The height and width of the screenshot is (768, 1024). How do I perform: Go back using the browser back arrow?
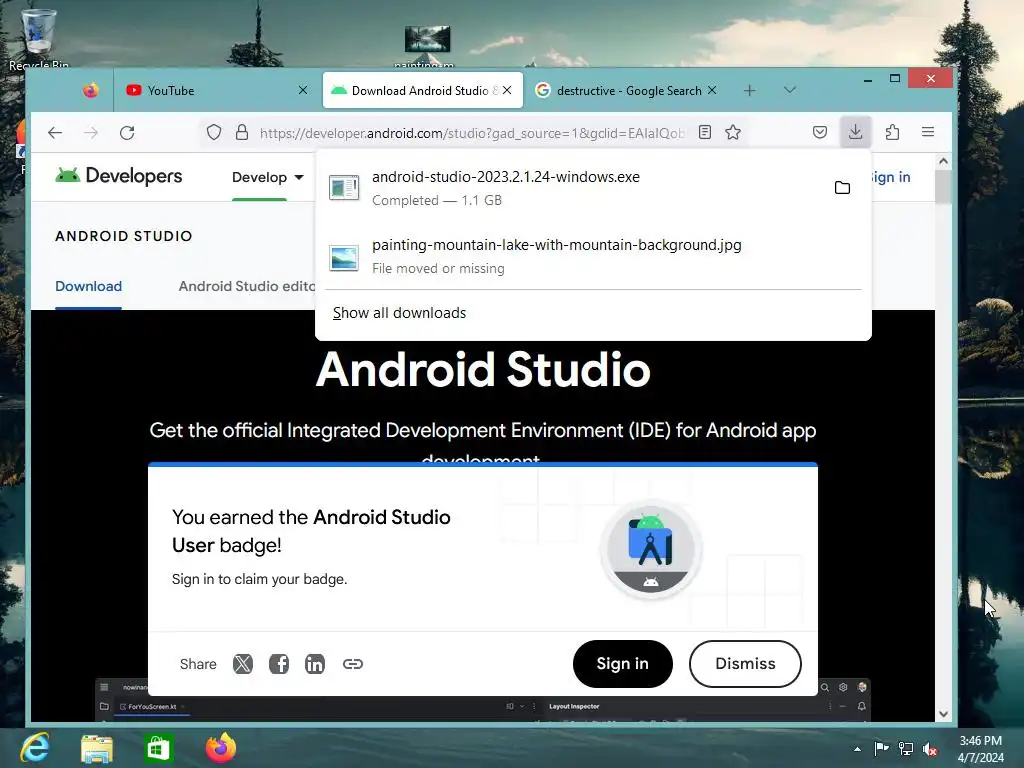pos(55,133)
